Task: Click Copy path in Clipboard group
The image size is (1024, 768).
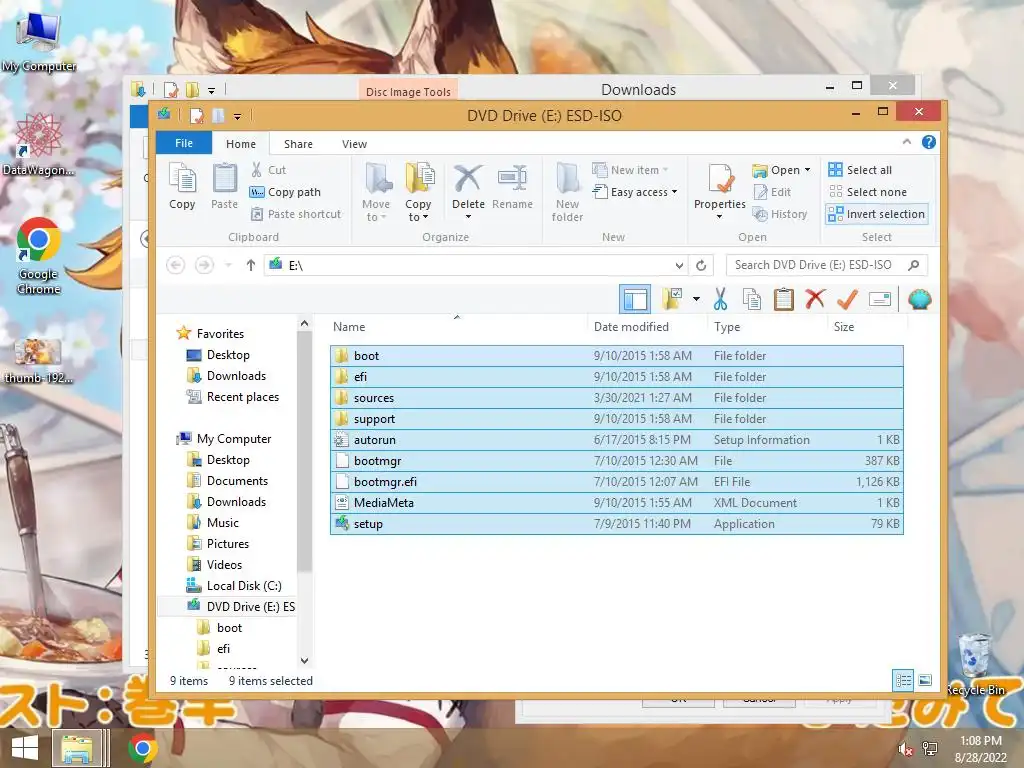Action: pyautogui.click(x=285, y=192)
